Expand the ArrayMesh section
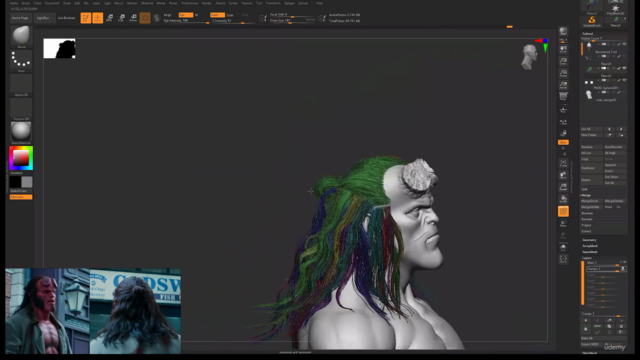This screenshot has height=360, width=640. pyautogui.click(x=590, y=246)
